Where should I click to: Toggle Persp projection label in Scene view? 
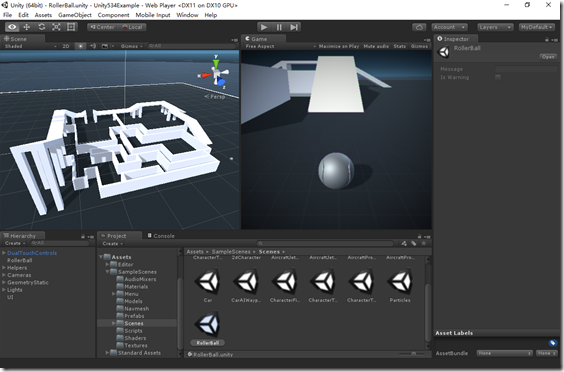pyautogui.click(x=215, y=97)
